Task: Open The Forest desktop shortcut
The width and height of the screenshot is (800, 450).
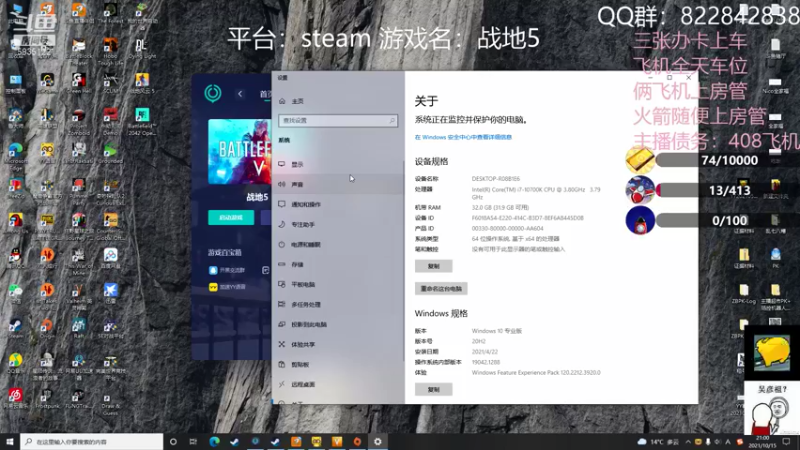Action: (110, 13)
